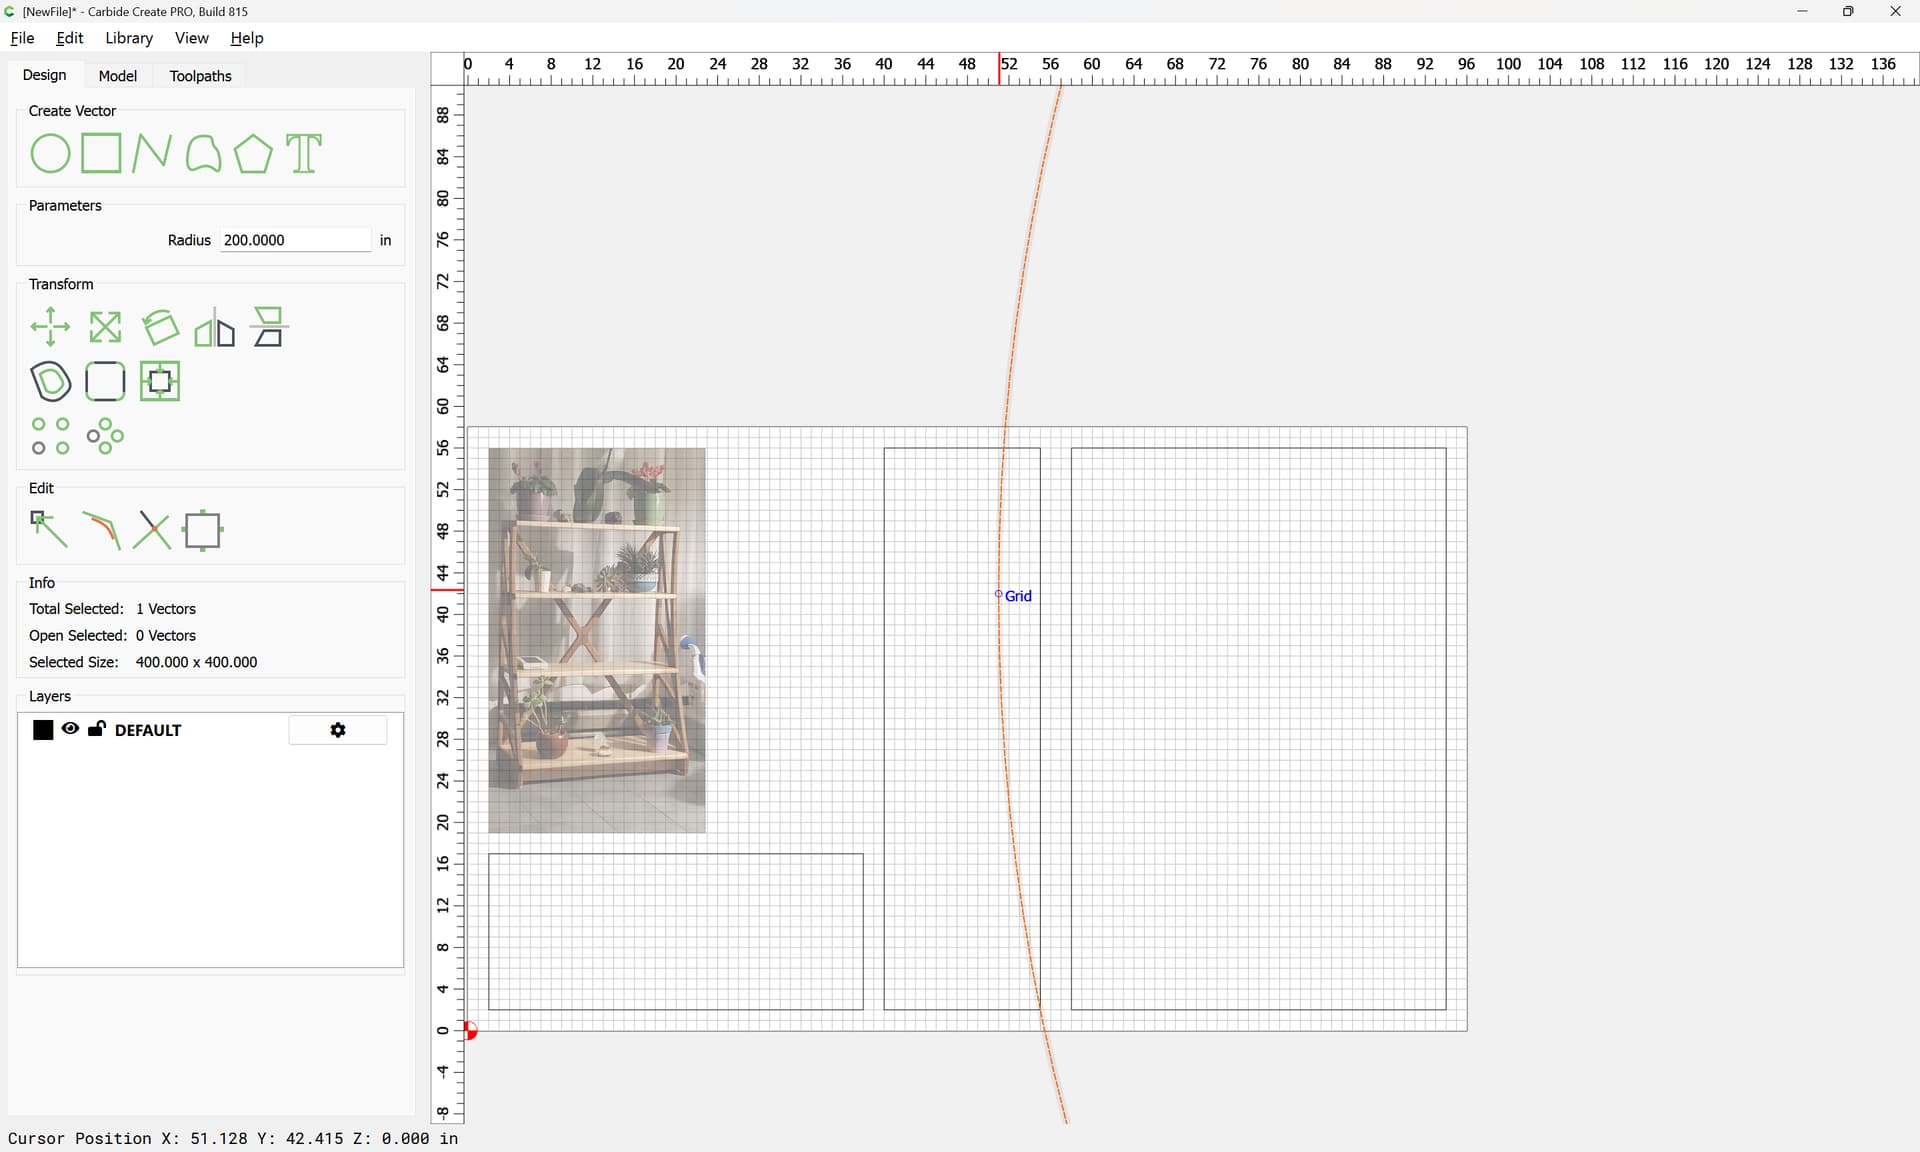Activate the Trim Vectors tool
The height and width of the screenshot is (1152, 1920).
tap(152, 530)
